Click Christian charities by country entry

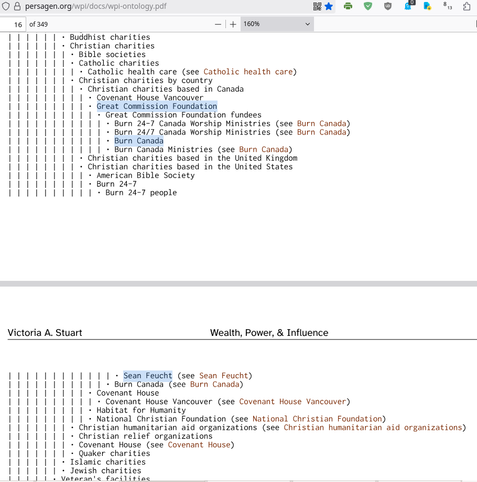145,80
